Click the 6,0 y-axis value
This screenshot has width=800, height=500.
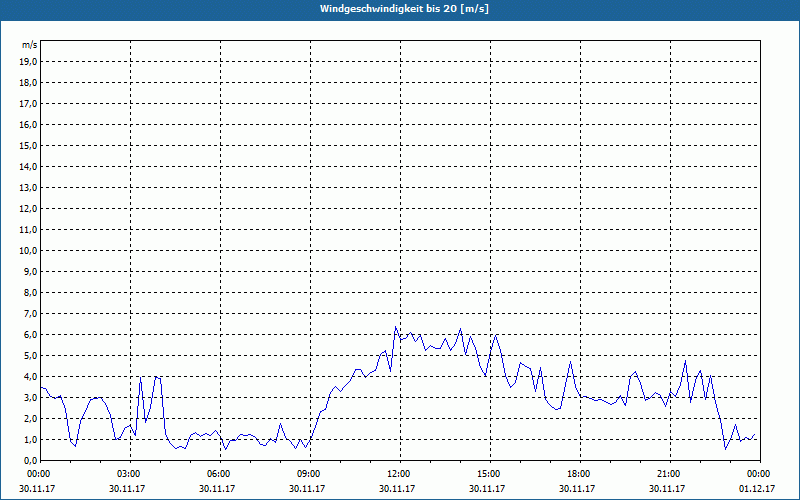30,335
